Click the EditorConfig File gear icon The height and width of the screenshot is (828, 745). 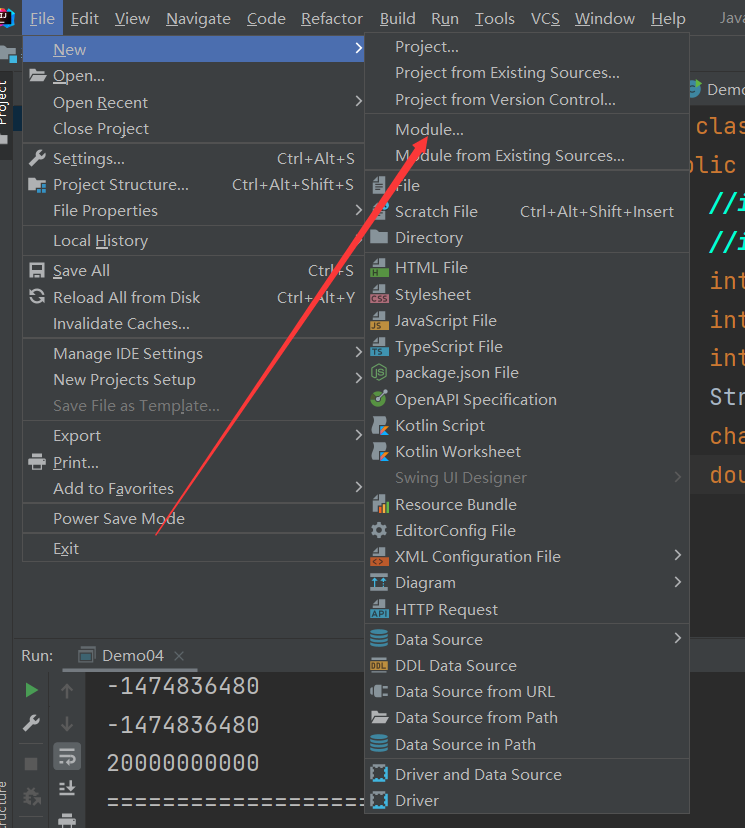click(x=379, y=530)
